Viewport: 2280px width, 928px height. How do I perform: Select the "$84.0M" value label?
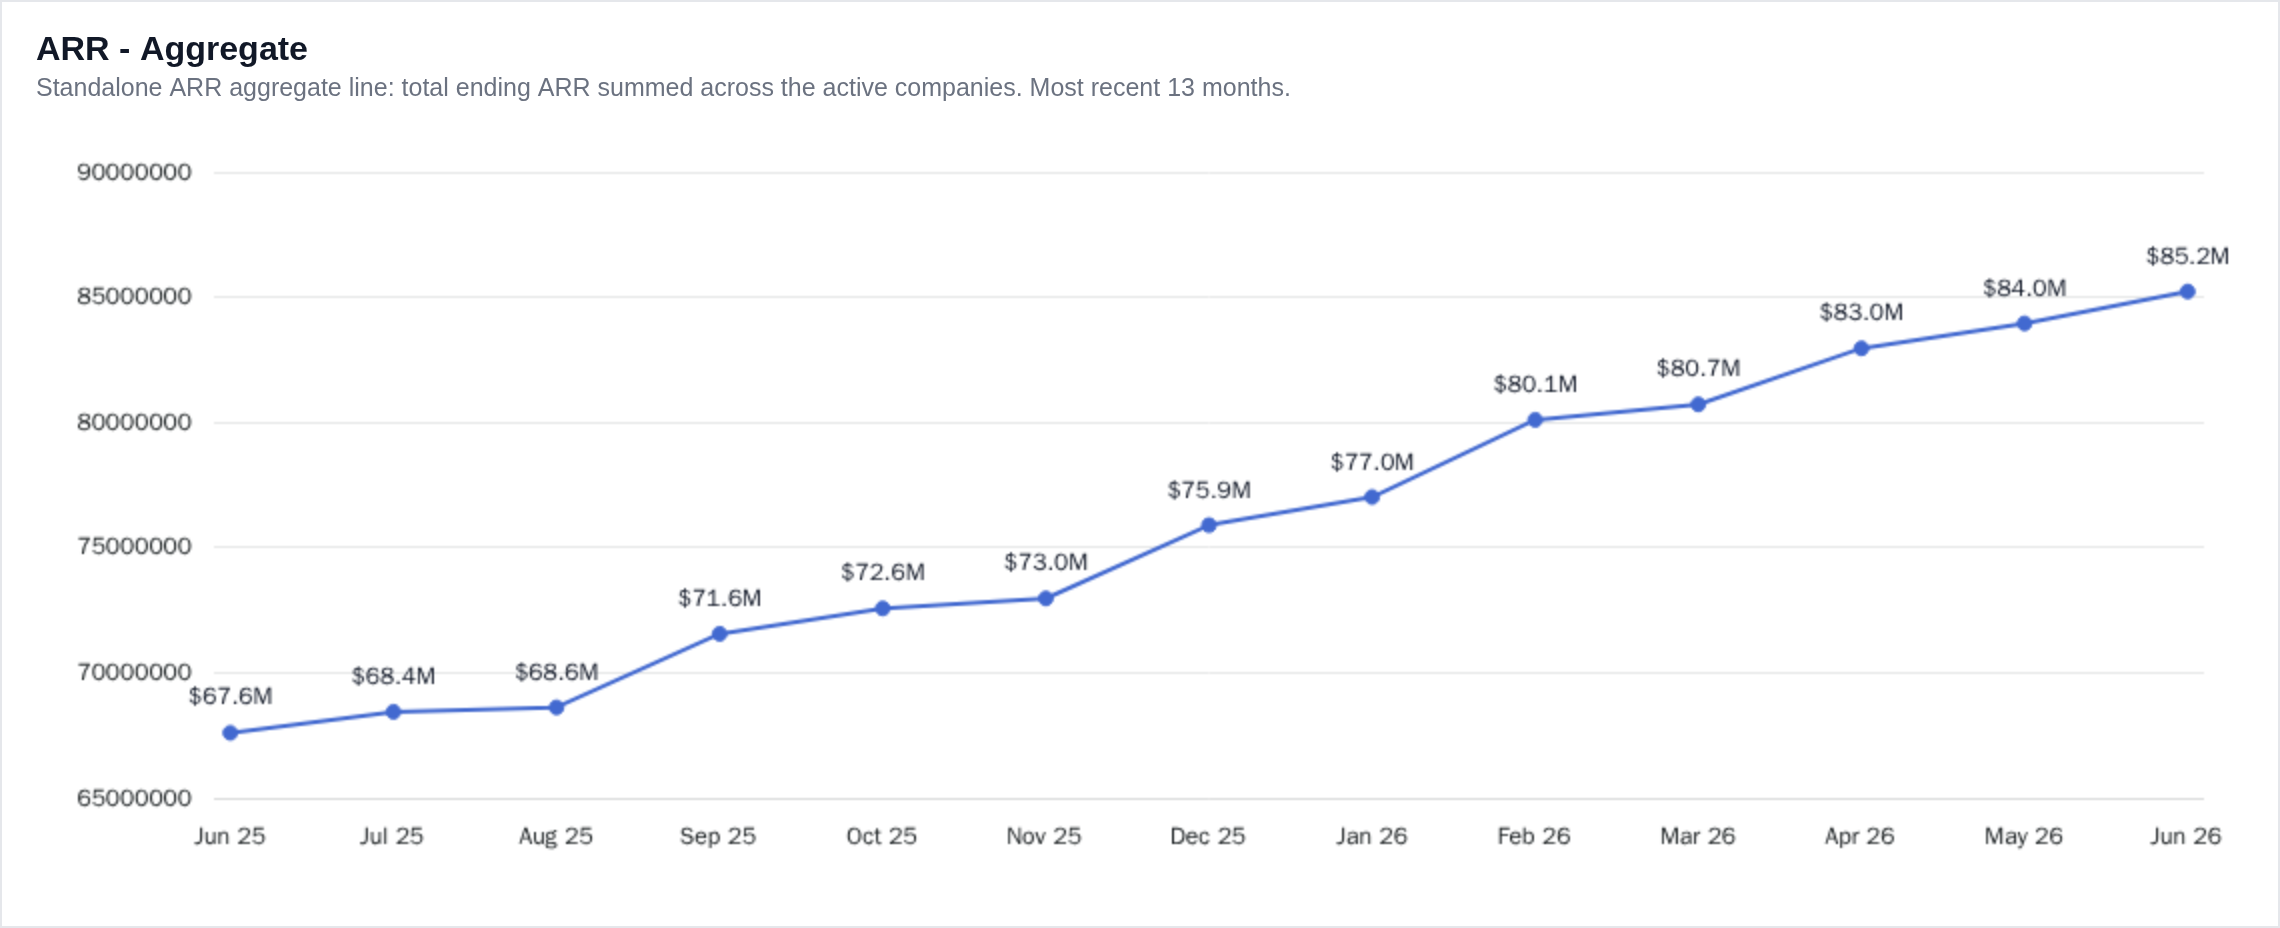coord(2024,288)
